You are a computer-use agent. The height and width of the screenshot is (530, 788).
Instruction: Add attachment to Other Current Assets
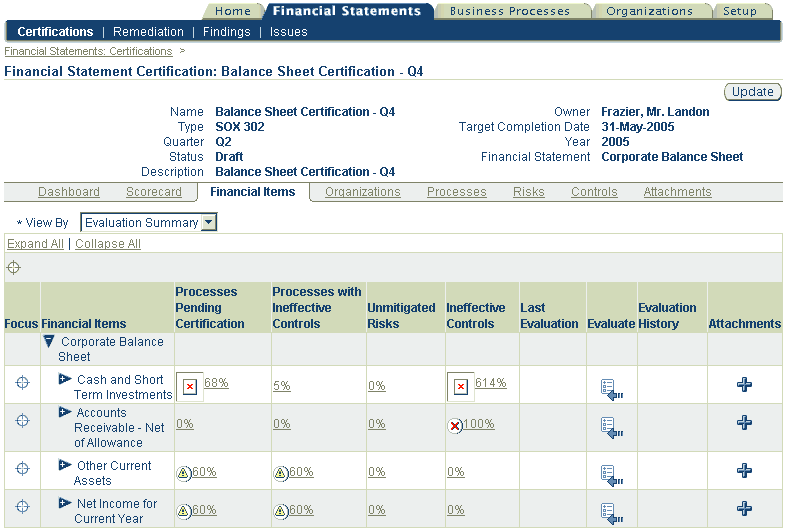pos(744,471)
